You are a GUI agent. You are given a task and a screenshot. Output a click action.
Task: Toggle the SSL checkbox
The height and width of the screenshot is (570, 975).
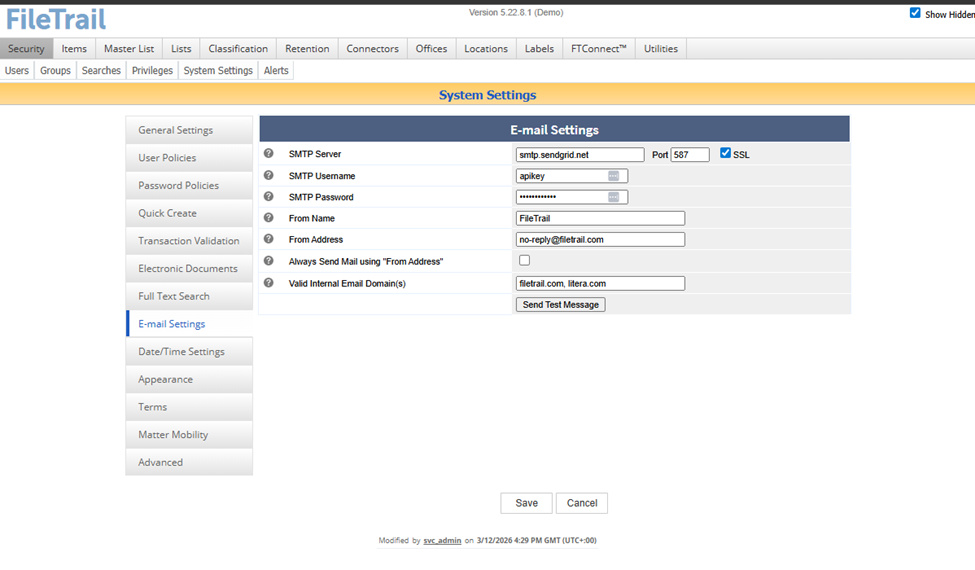[725, 153]
